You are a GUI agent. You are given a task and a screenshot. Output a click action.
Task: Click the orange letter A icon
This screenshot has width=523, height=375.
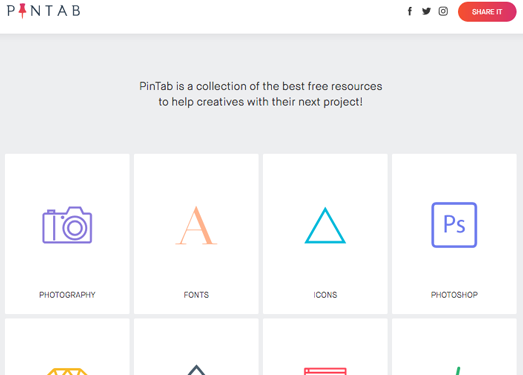[196, 226]
